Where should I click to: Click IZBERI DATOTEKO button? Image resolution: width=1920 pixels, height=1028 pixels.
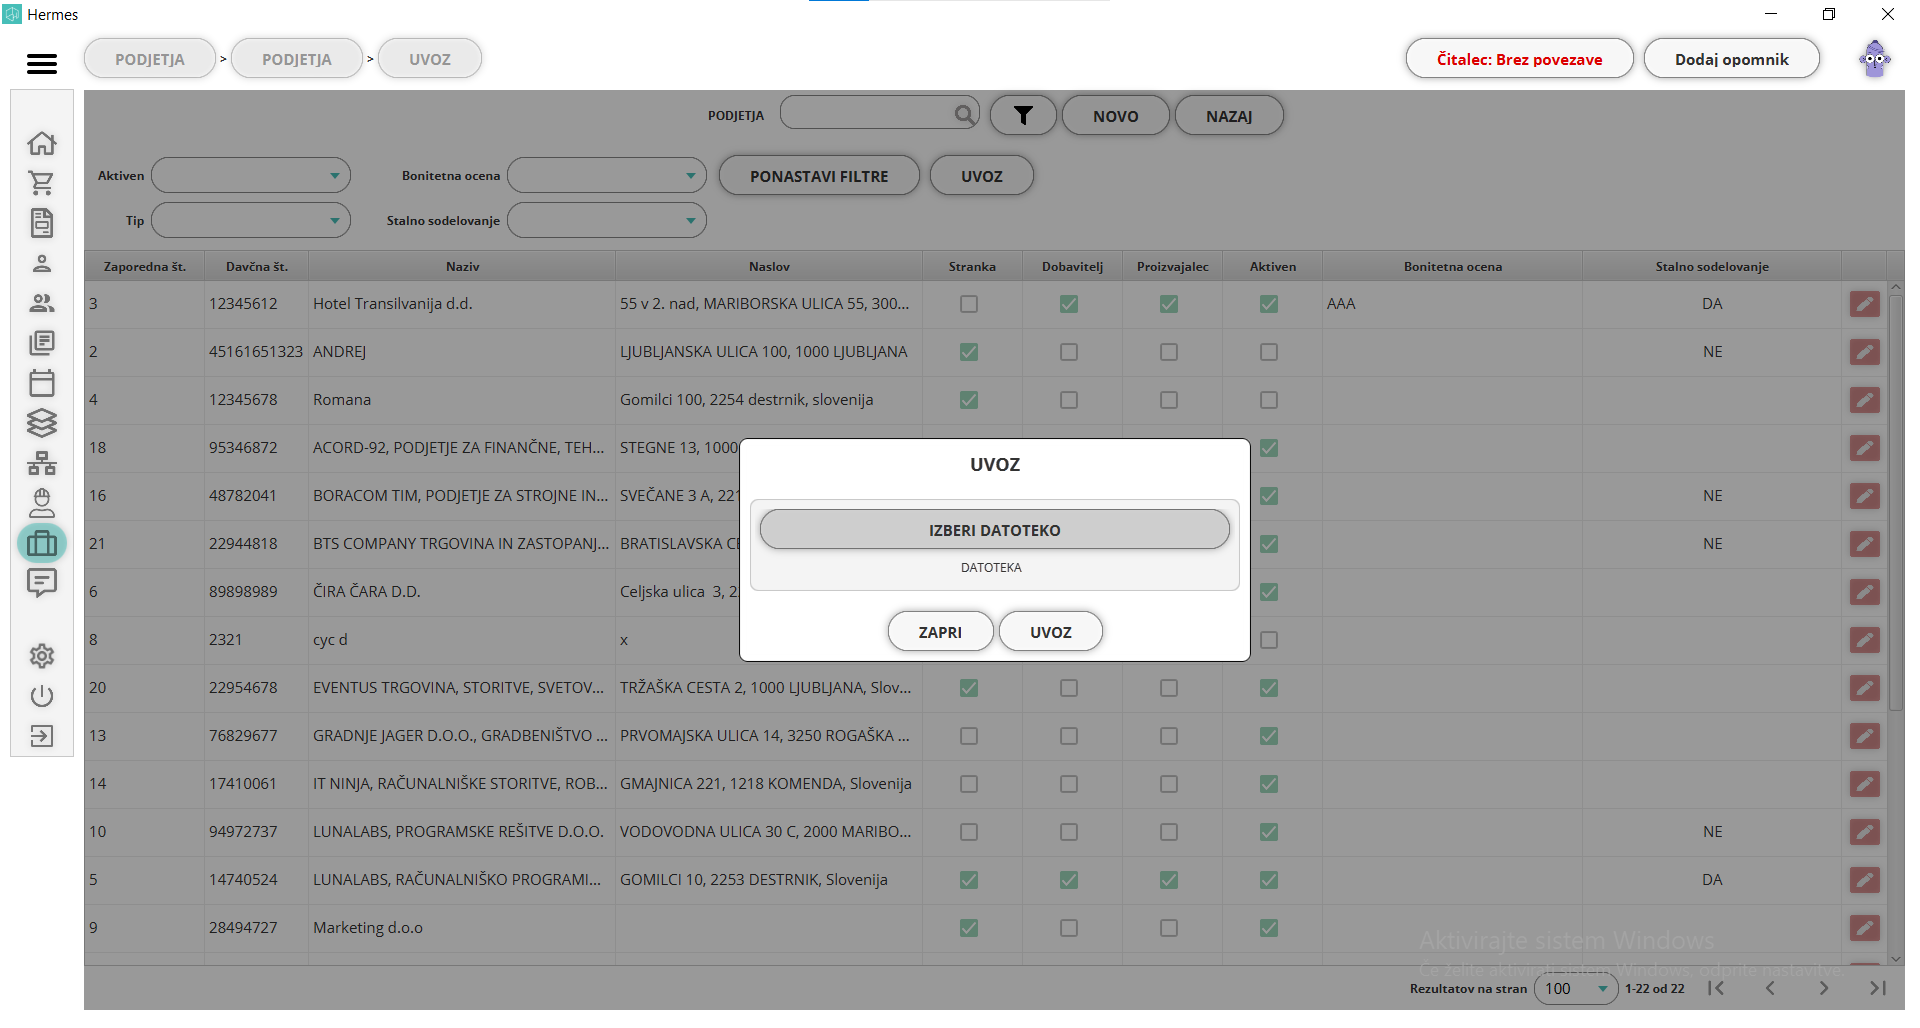pos(994,530)
